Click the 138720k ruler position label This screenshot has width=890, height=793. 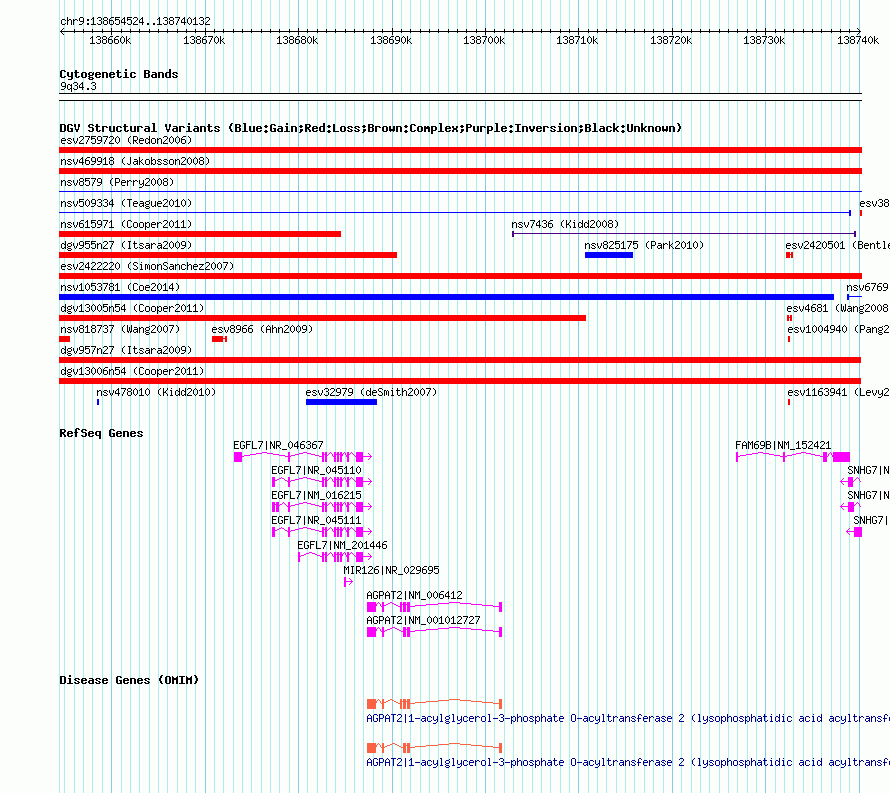click(x=671, y=40)
